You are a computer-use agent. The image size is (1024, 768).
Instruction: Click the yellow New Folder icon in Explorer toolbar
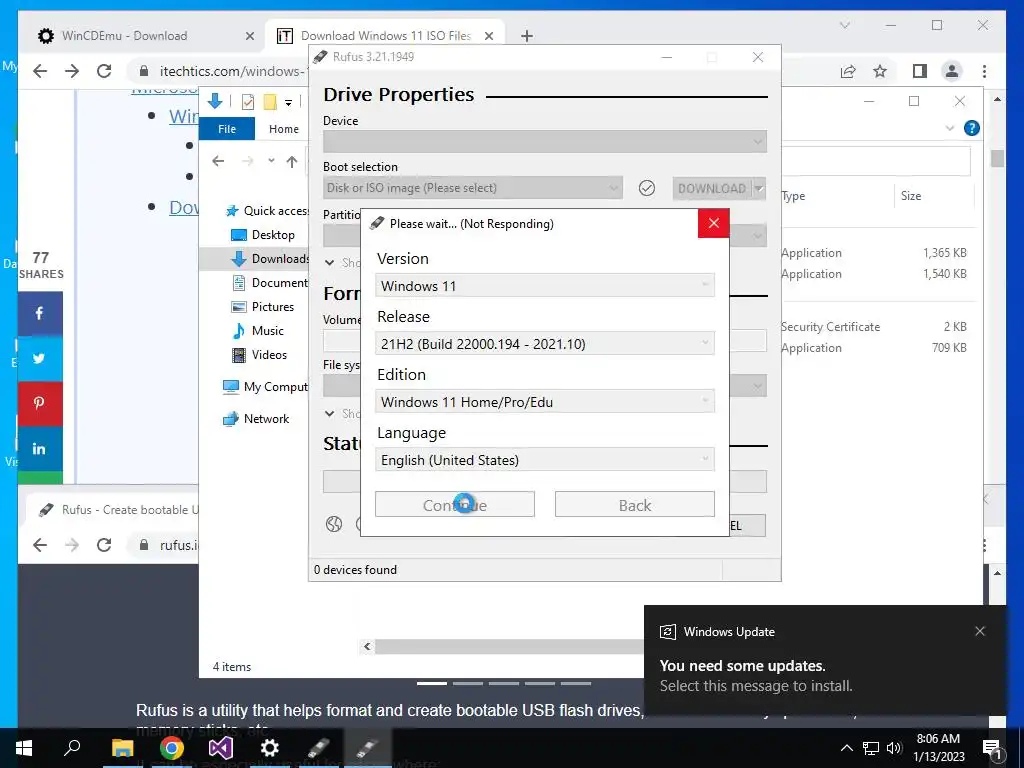pyautogui.click(x=270, y=102)
